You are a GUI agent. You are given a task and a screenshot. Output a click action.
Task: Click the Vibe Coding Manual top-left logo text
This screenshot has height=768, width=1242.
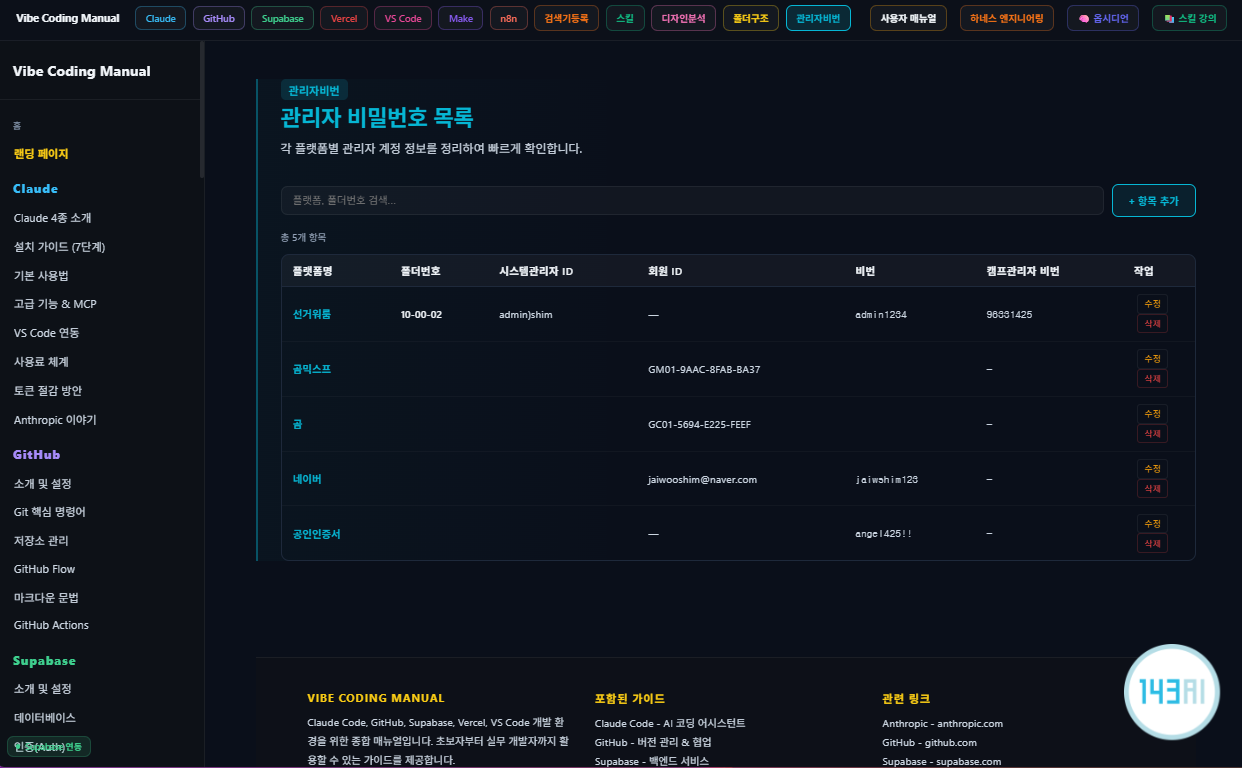pos(67,18)
